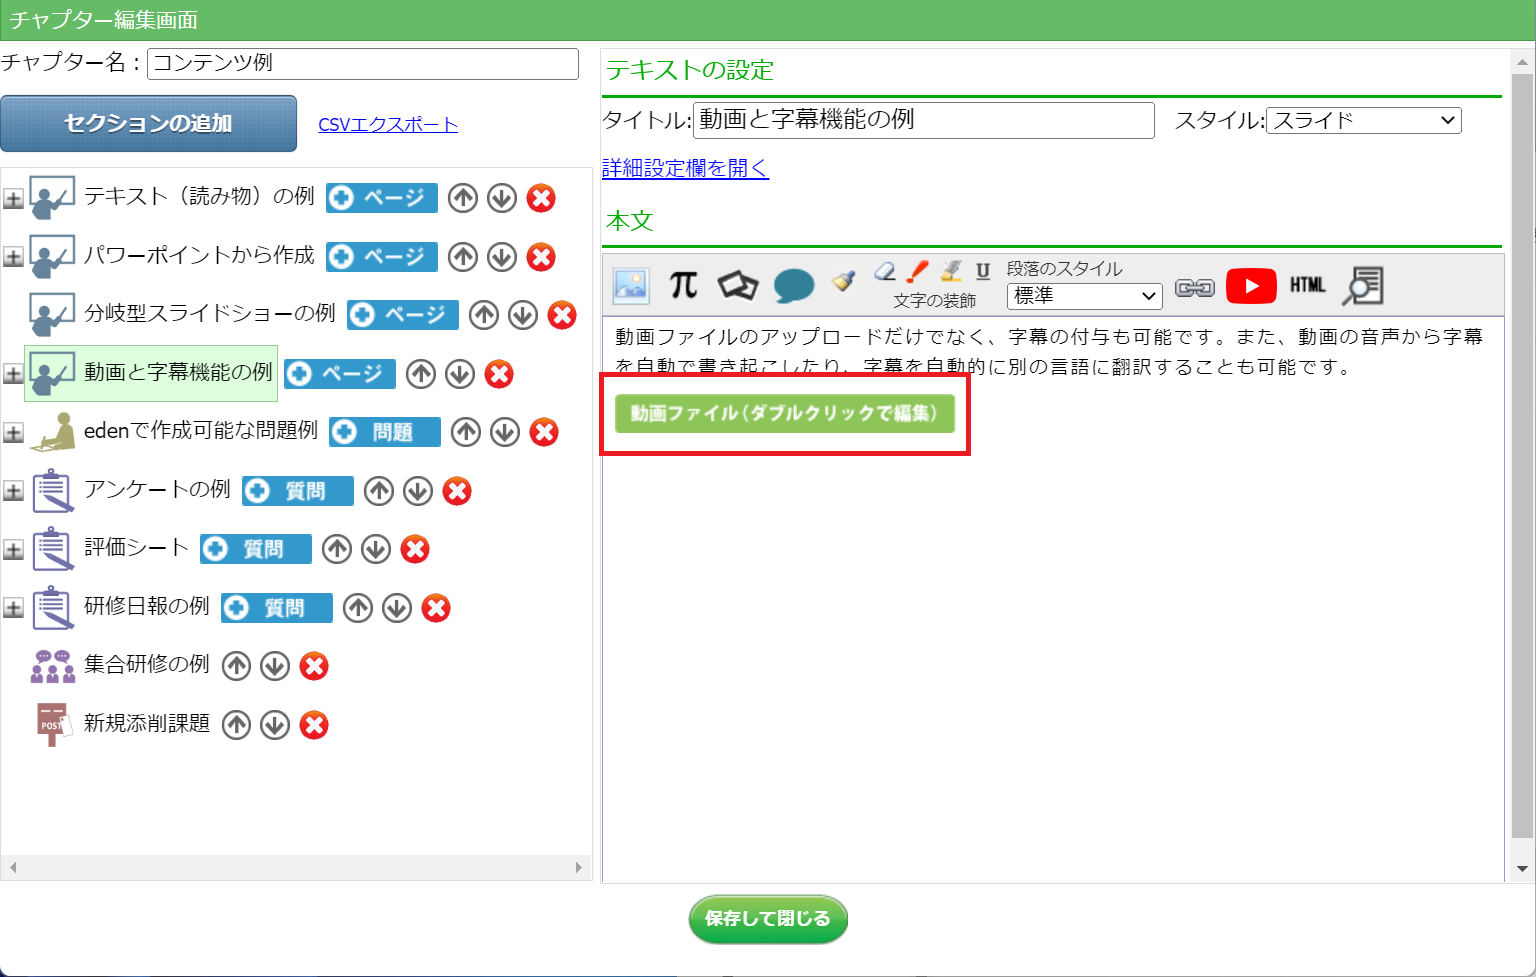1536x977 pixels.
Task: Expand the edenで作成可能な問題例 tree node
Action: (x=13, y=433)
